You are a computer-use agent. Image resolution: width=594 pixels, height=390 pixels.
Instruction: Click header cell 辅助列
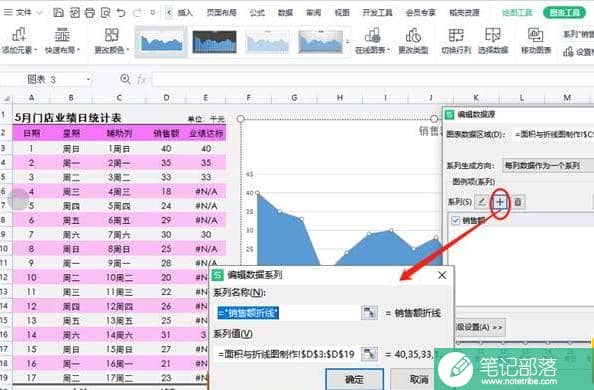point(119,133)
